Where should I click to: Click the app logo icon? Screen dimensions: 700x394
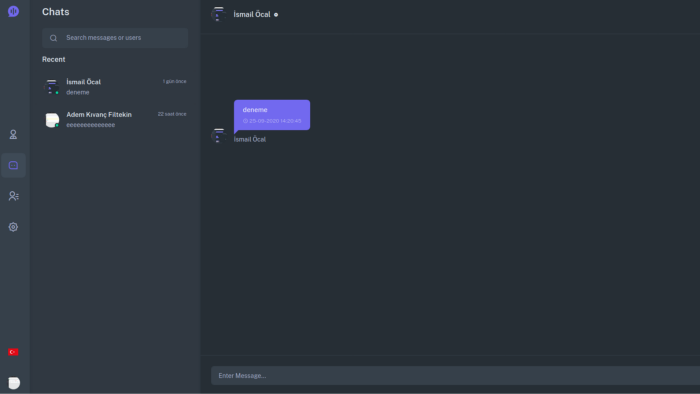pos(13,11)
